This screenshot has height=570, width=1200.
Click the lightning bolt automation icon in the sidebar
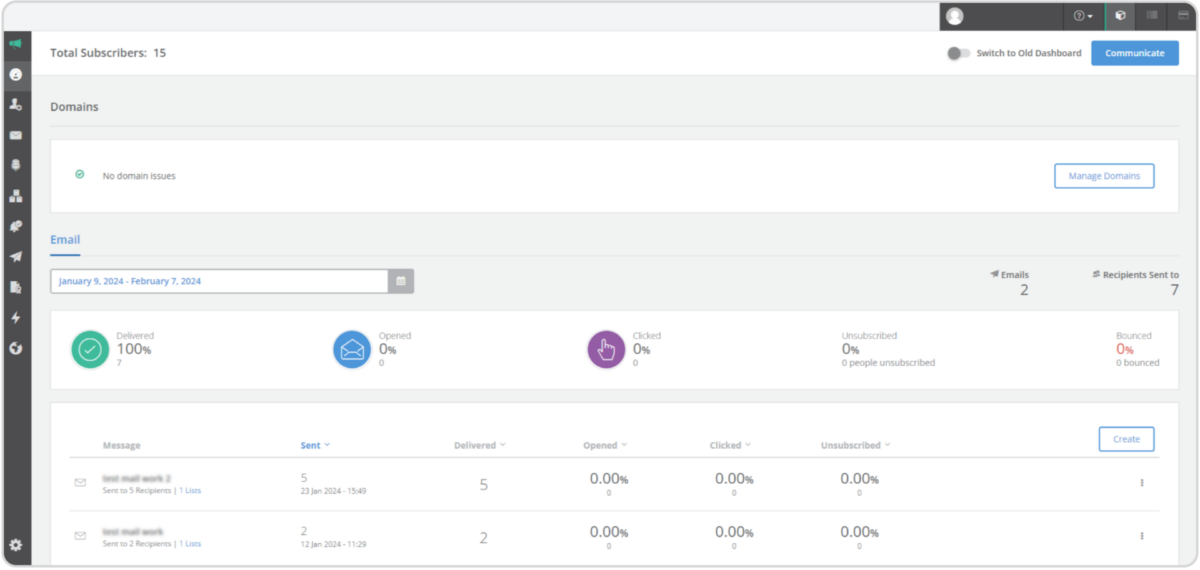coord(15,317)
